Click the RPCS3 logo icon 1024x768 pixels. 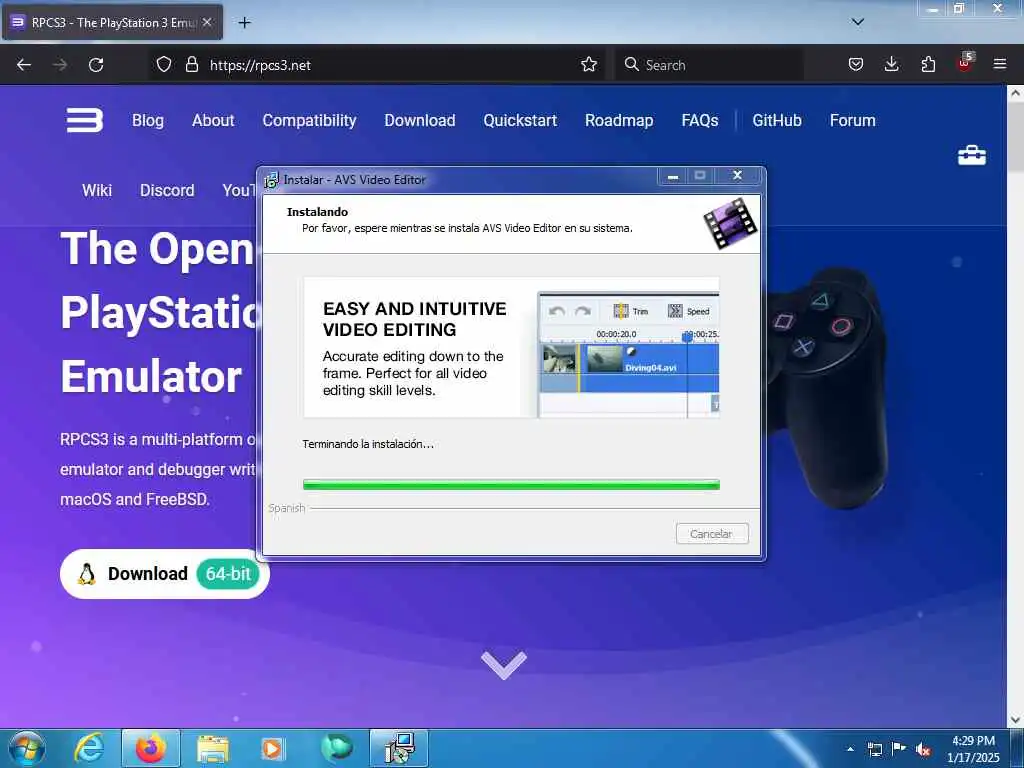pos(85,120)
